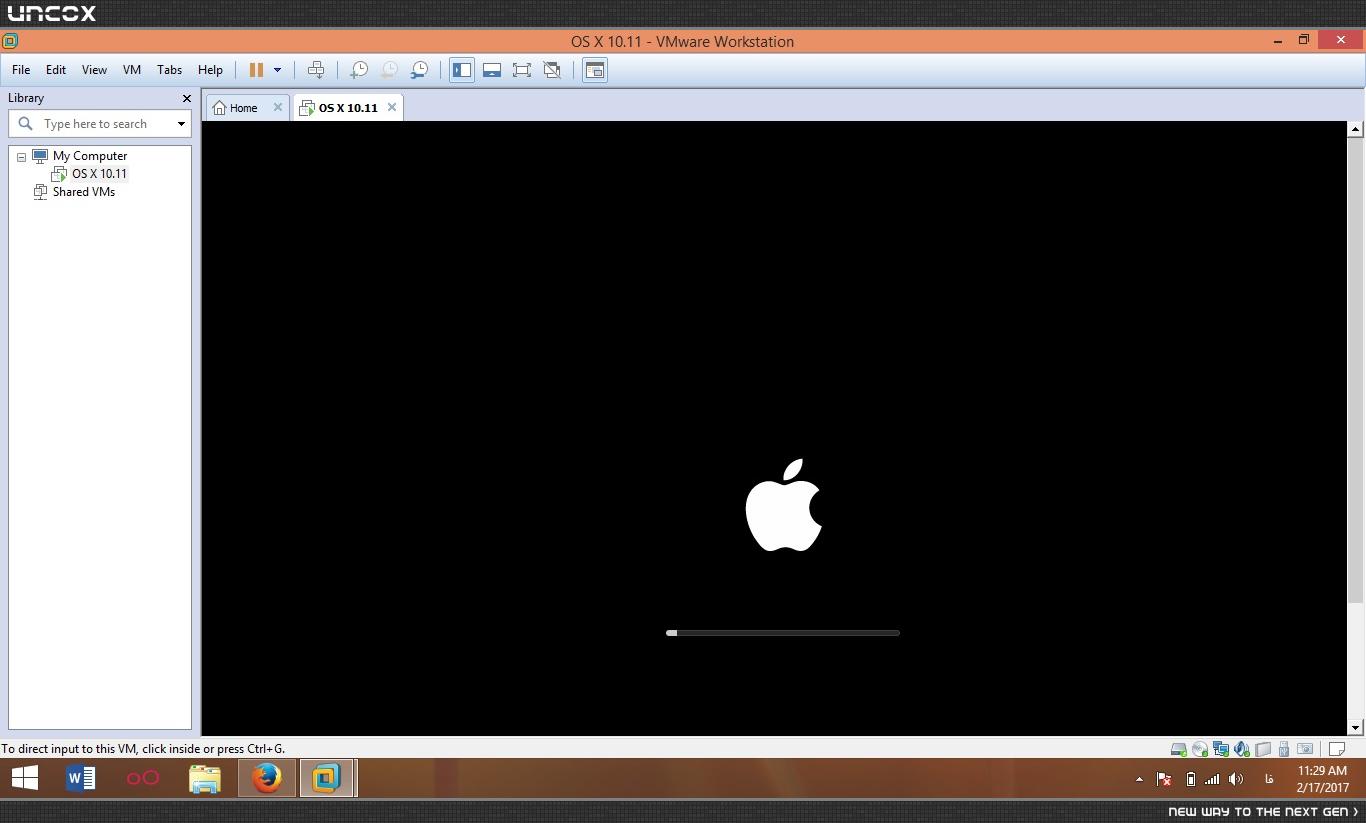The height and width of the screenshot is (823, 1366).
Task: Click the macOS boot progress bar
Action: coord(783,633)
